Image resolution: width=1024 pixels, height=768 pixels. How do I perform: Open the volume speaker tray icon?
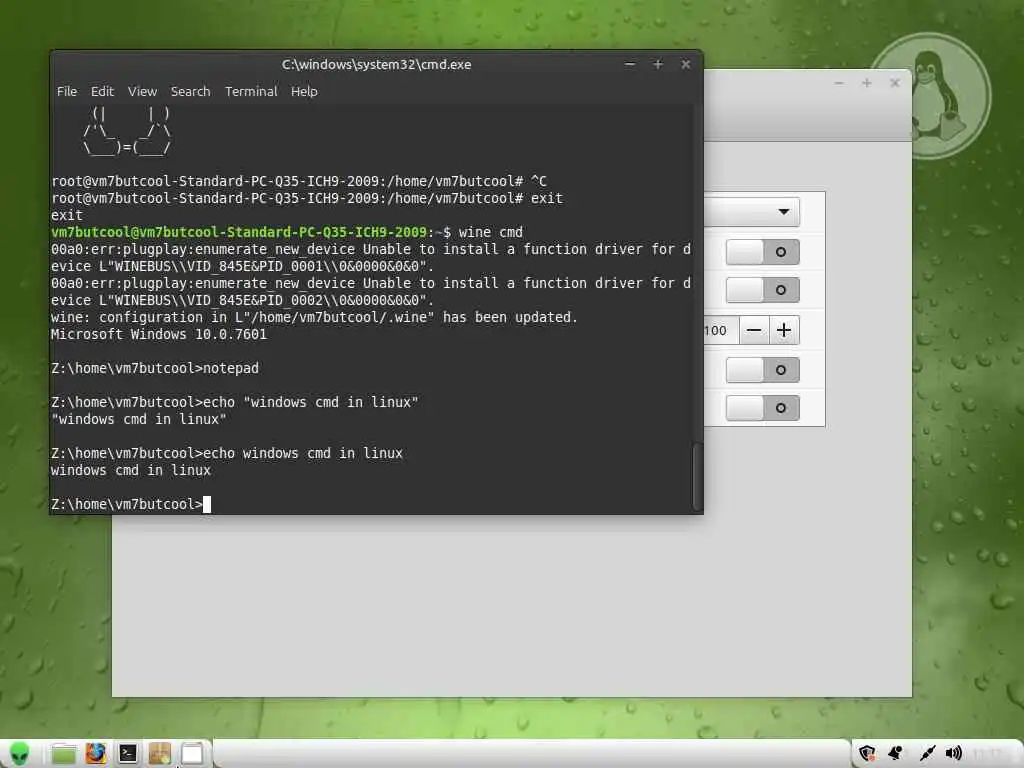(x=954, y=753)
